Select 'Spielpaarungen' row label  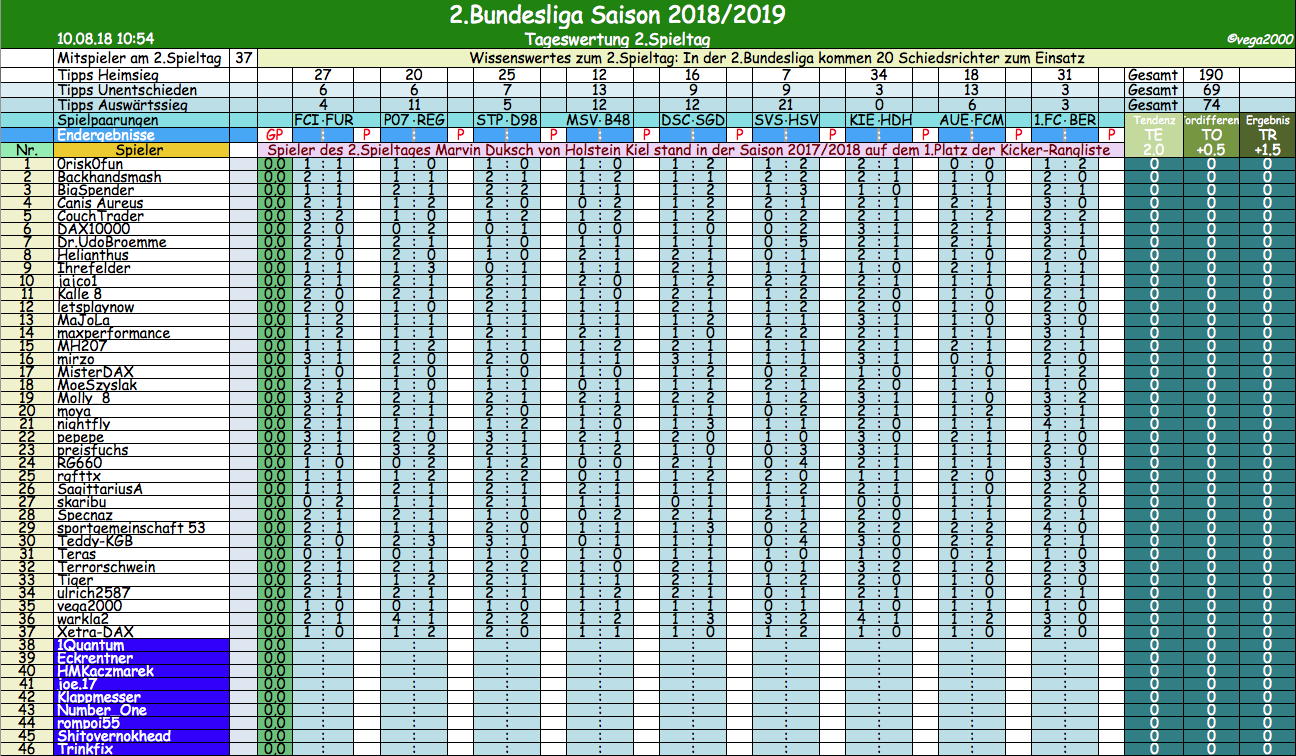point(109,119)
